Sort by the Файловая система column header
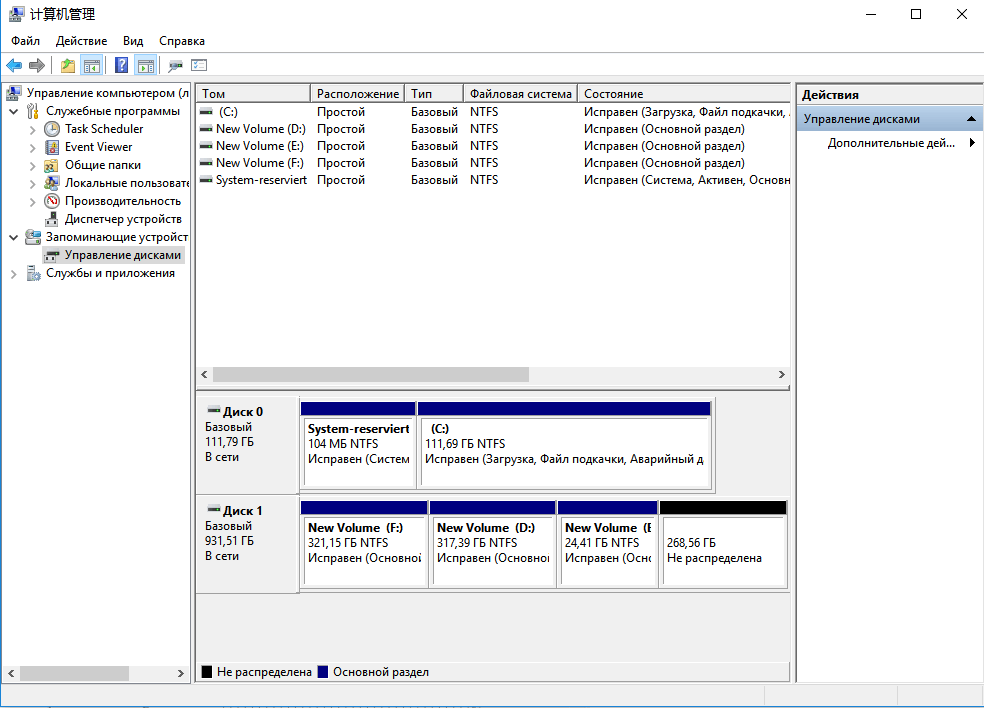This screenshot has height=708, width=984. tap(520, 94)
